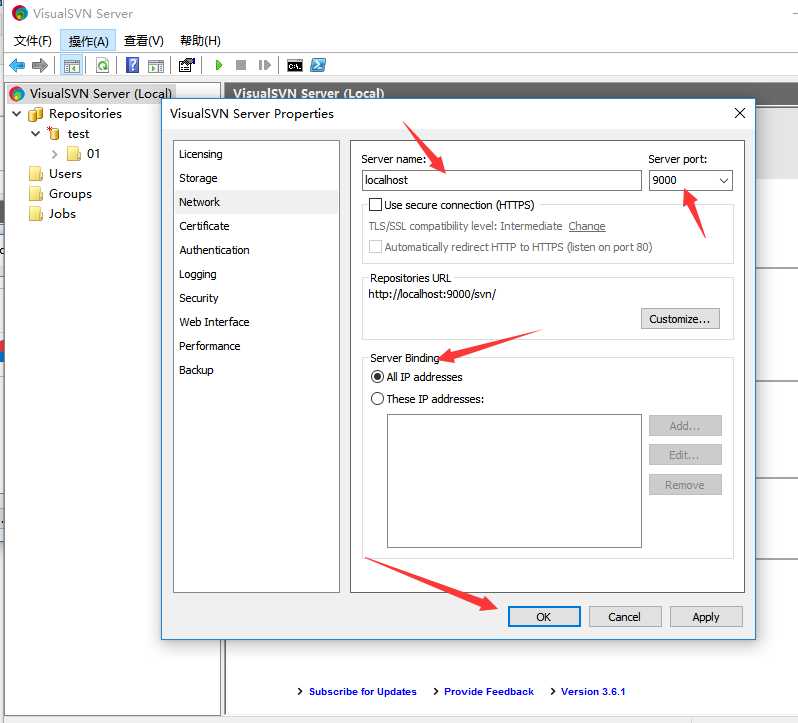
Task: Click the Remove button
Action: (685, 485)
